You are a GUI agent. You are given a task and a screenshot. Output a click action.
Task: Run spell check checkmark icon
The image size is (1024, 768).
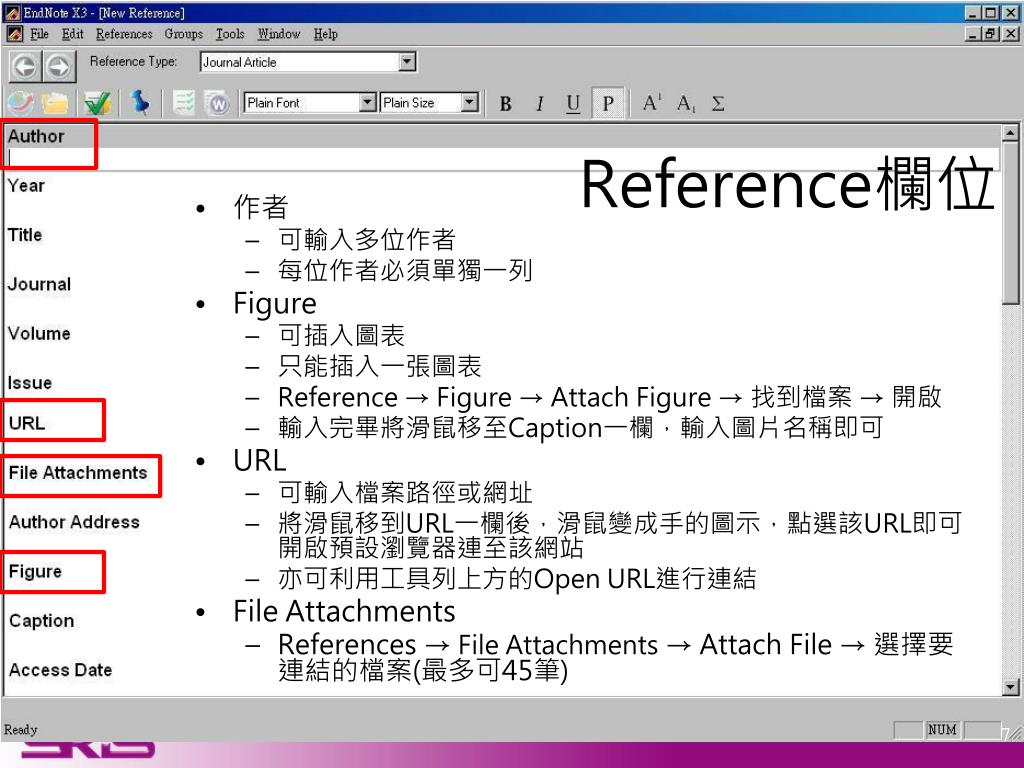point(97,103)
